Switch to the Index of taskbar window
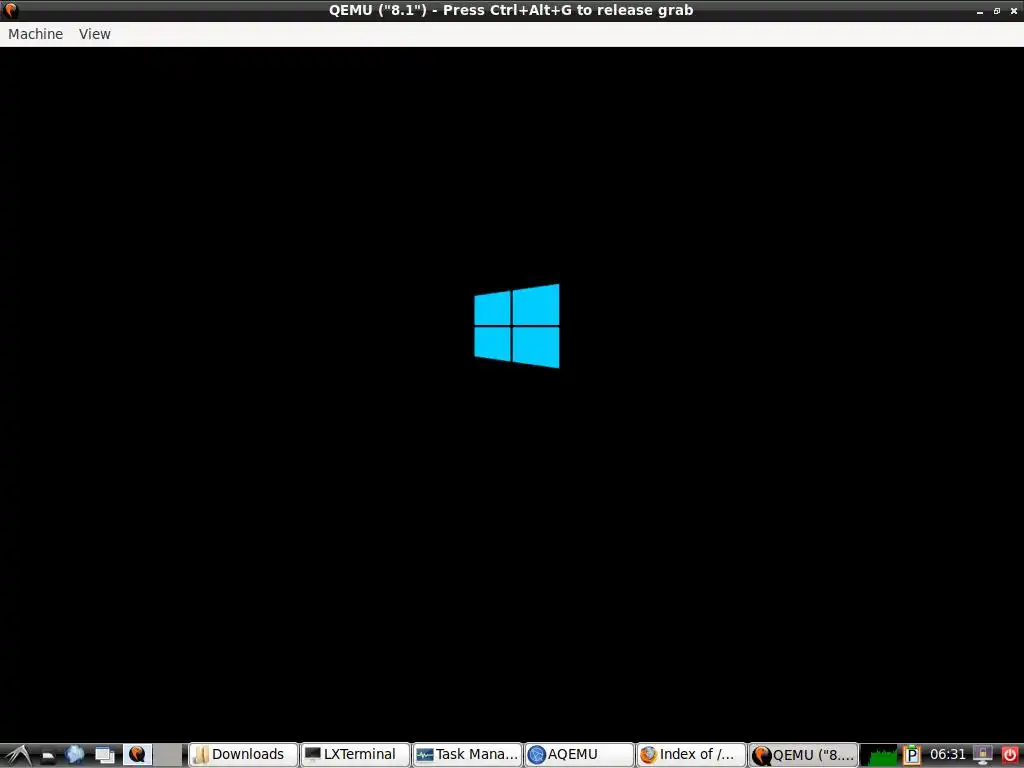Viewport: 1024px width, 768px height. [x=691, y=754]
